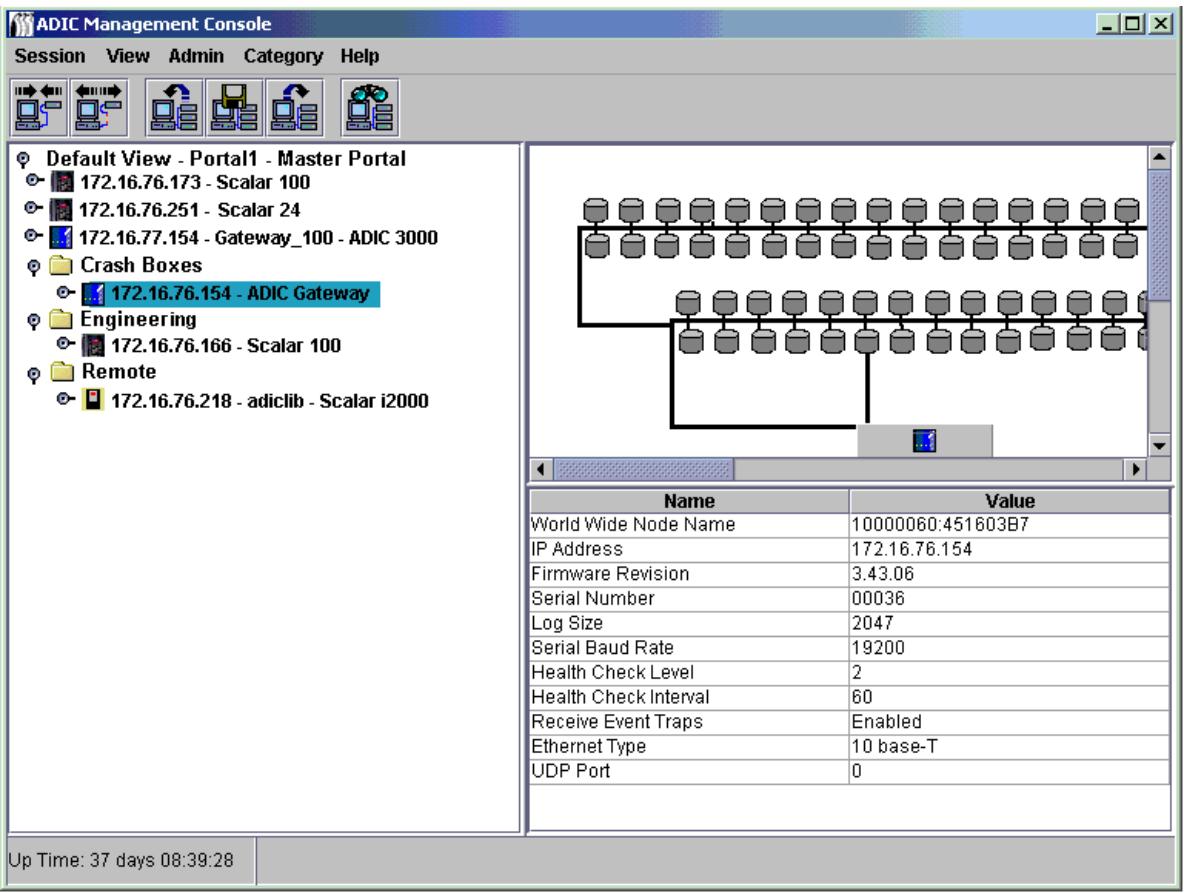Click the Scalar 100 icon for 172.16.76.173
The width and height of the screenshot is (1184, 893).
click(x=62, y=182)
